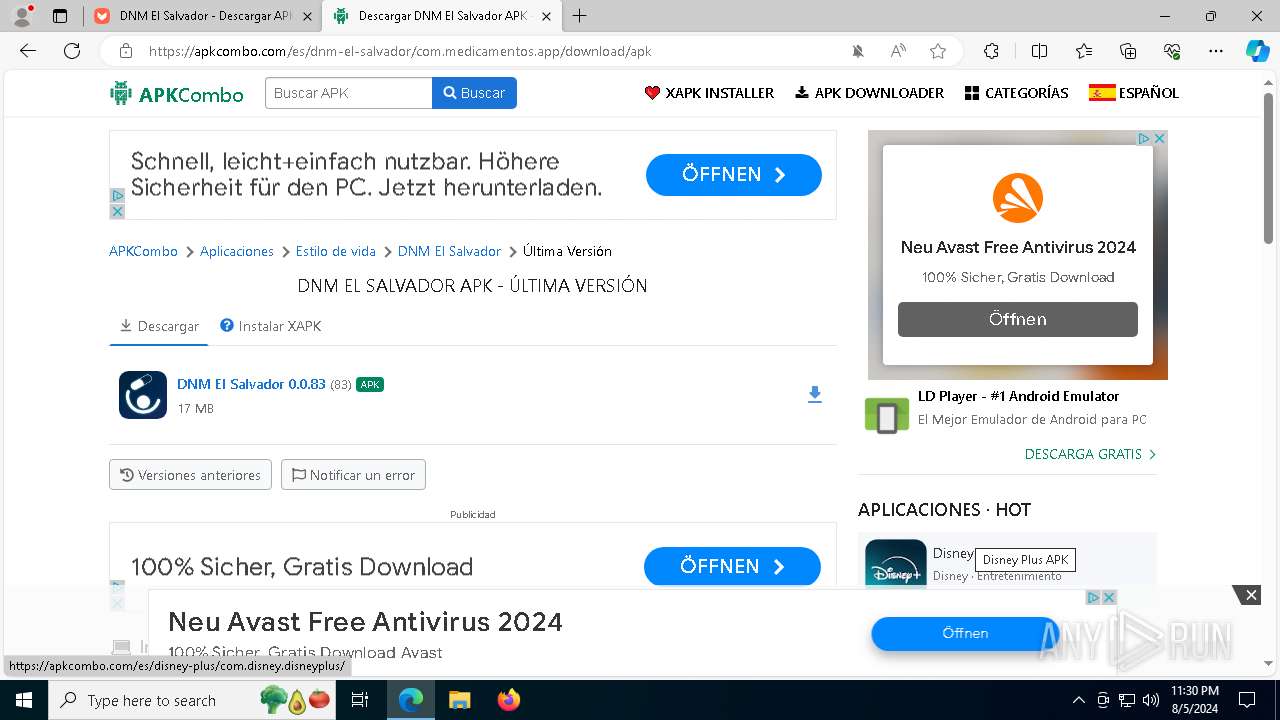Add page to favorites star icon
This screenshot has height=720, width=1280.
[938, 51]
